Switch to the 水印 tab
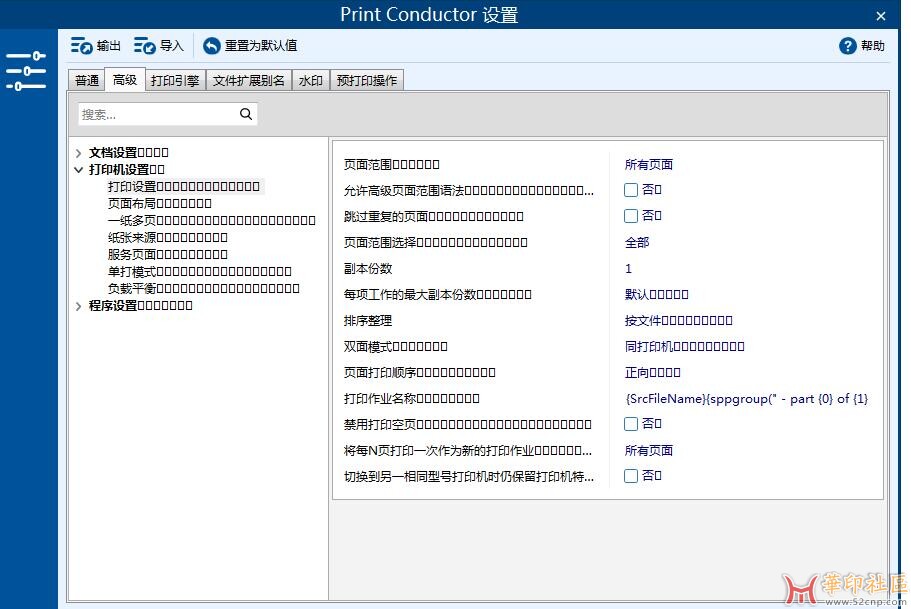This screenshot has width=911, height=609. [310, 80]
